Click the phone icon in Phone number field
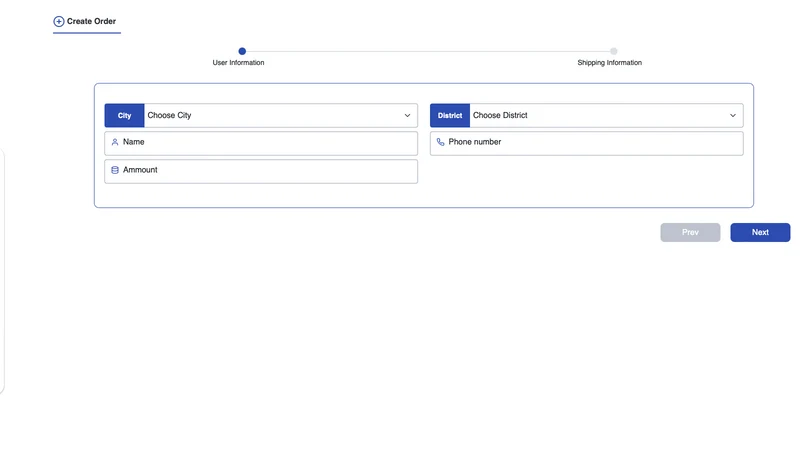This screenshot has width=800, height=450. pos(440,142)
